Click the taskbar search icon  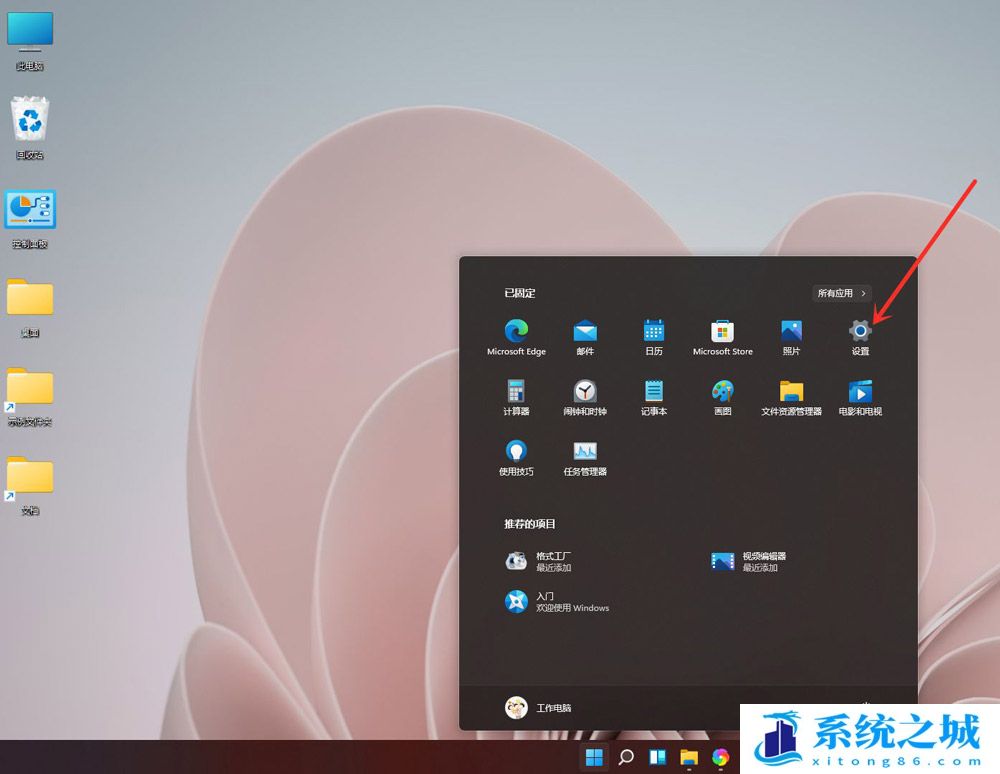[626, 757]
